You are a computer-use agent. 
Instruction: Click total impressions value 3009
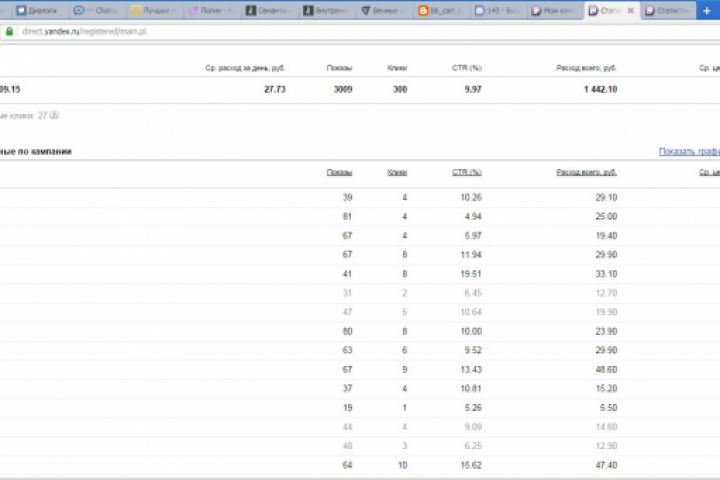[343, 90]
